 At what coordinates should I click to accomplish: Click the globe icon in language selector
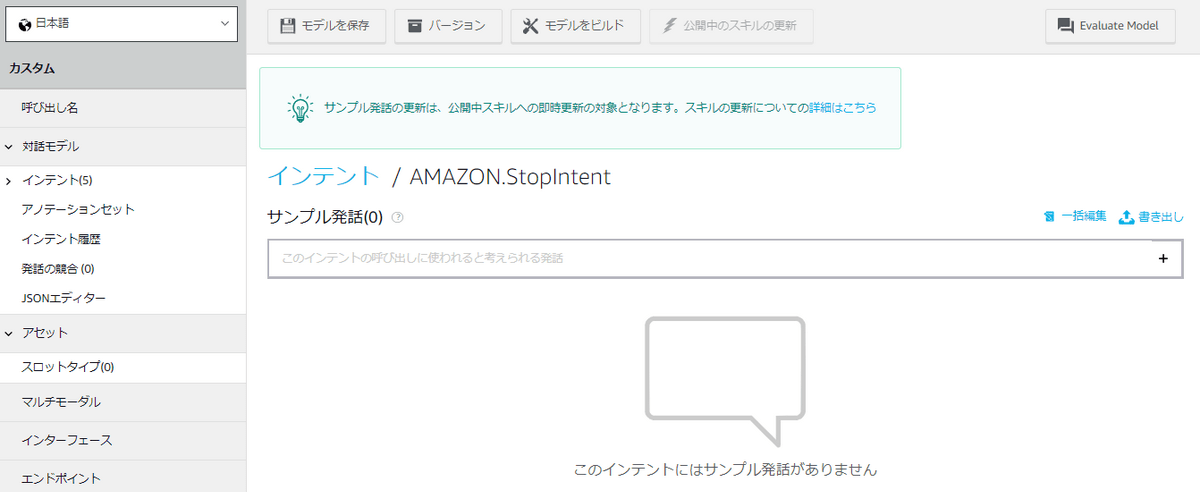[25, 24]
